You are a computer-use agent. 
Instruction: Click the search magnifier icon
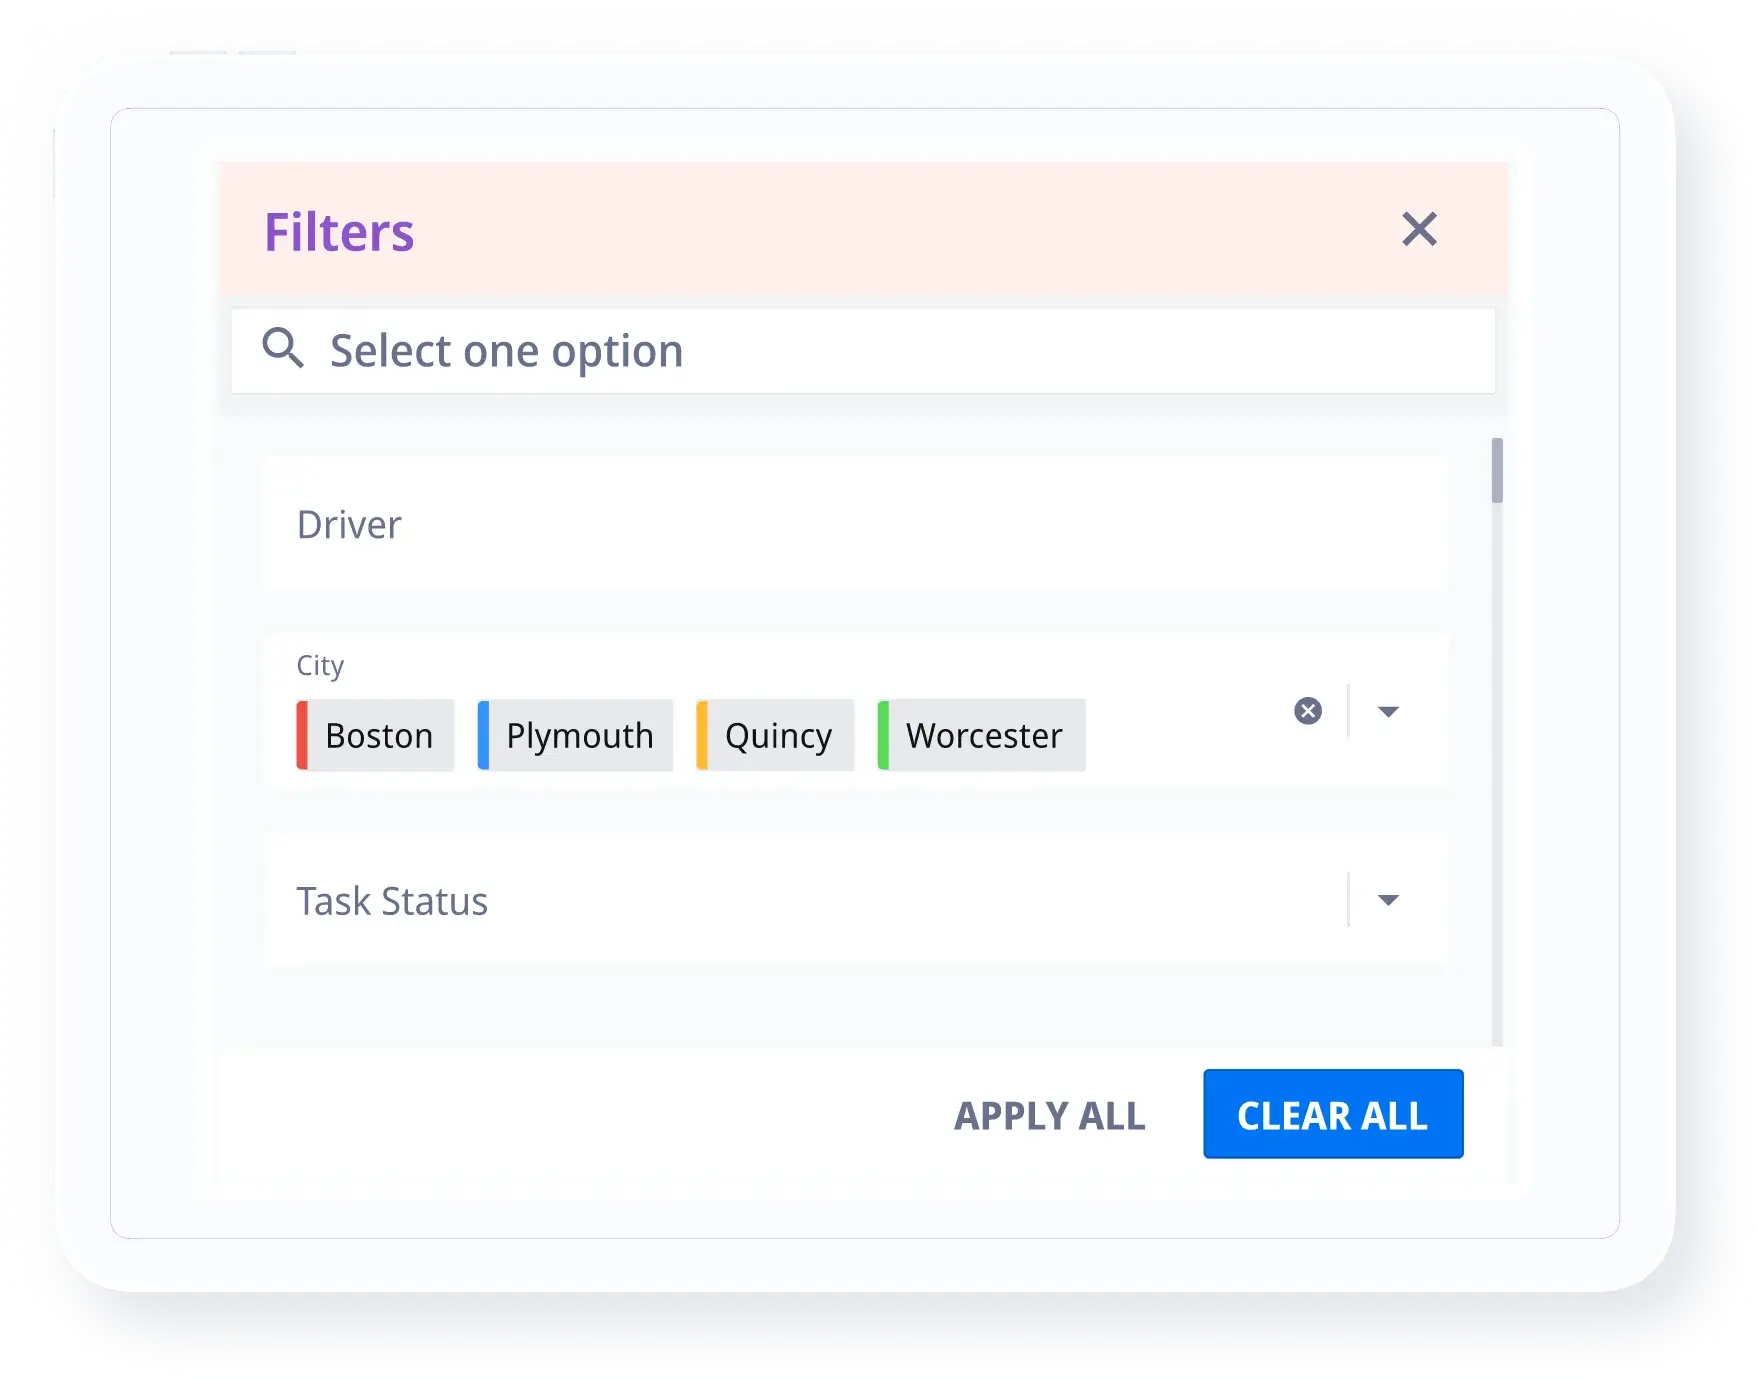coord(283,349)
